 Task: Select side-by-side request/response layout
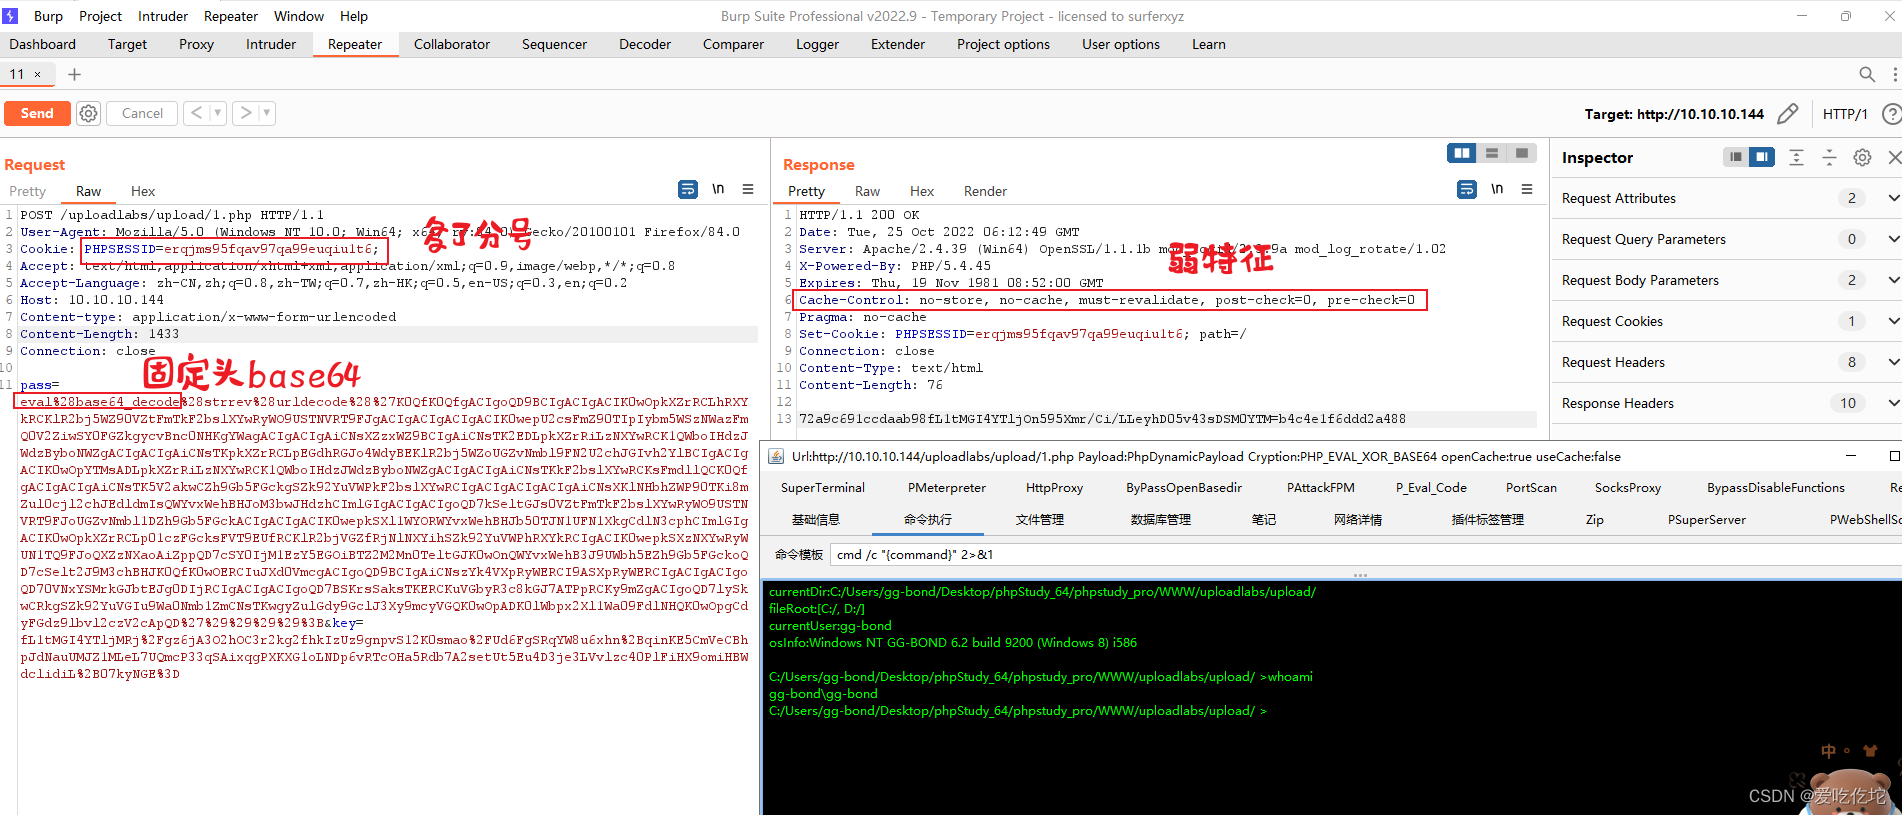pyautogui.click(x=1462, y=153)
